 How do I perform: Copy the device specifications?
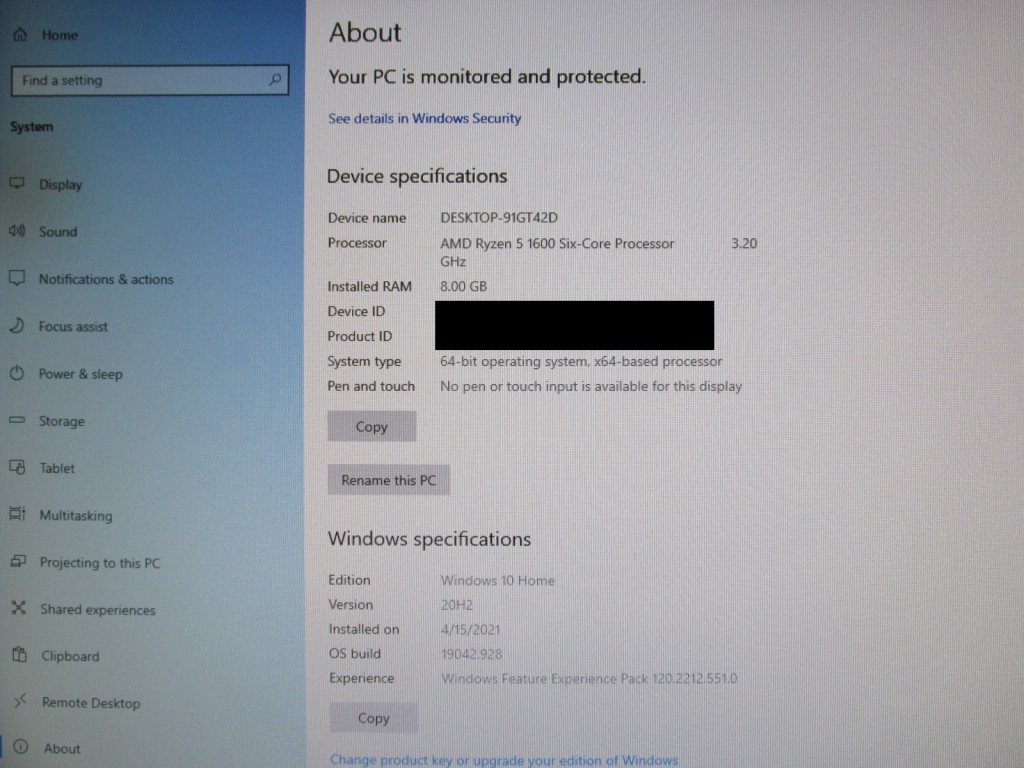[x=372, y=426]
